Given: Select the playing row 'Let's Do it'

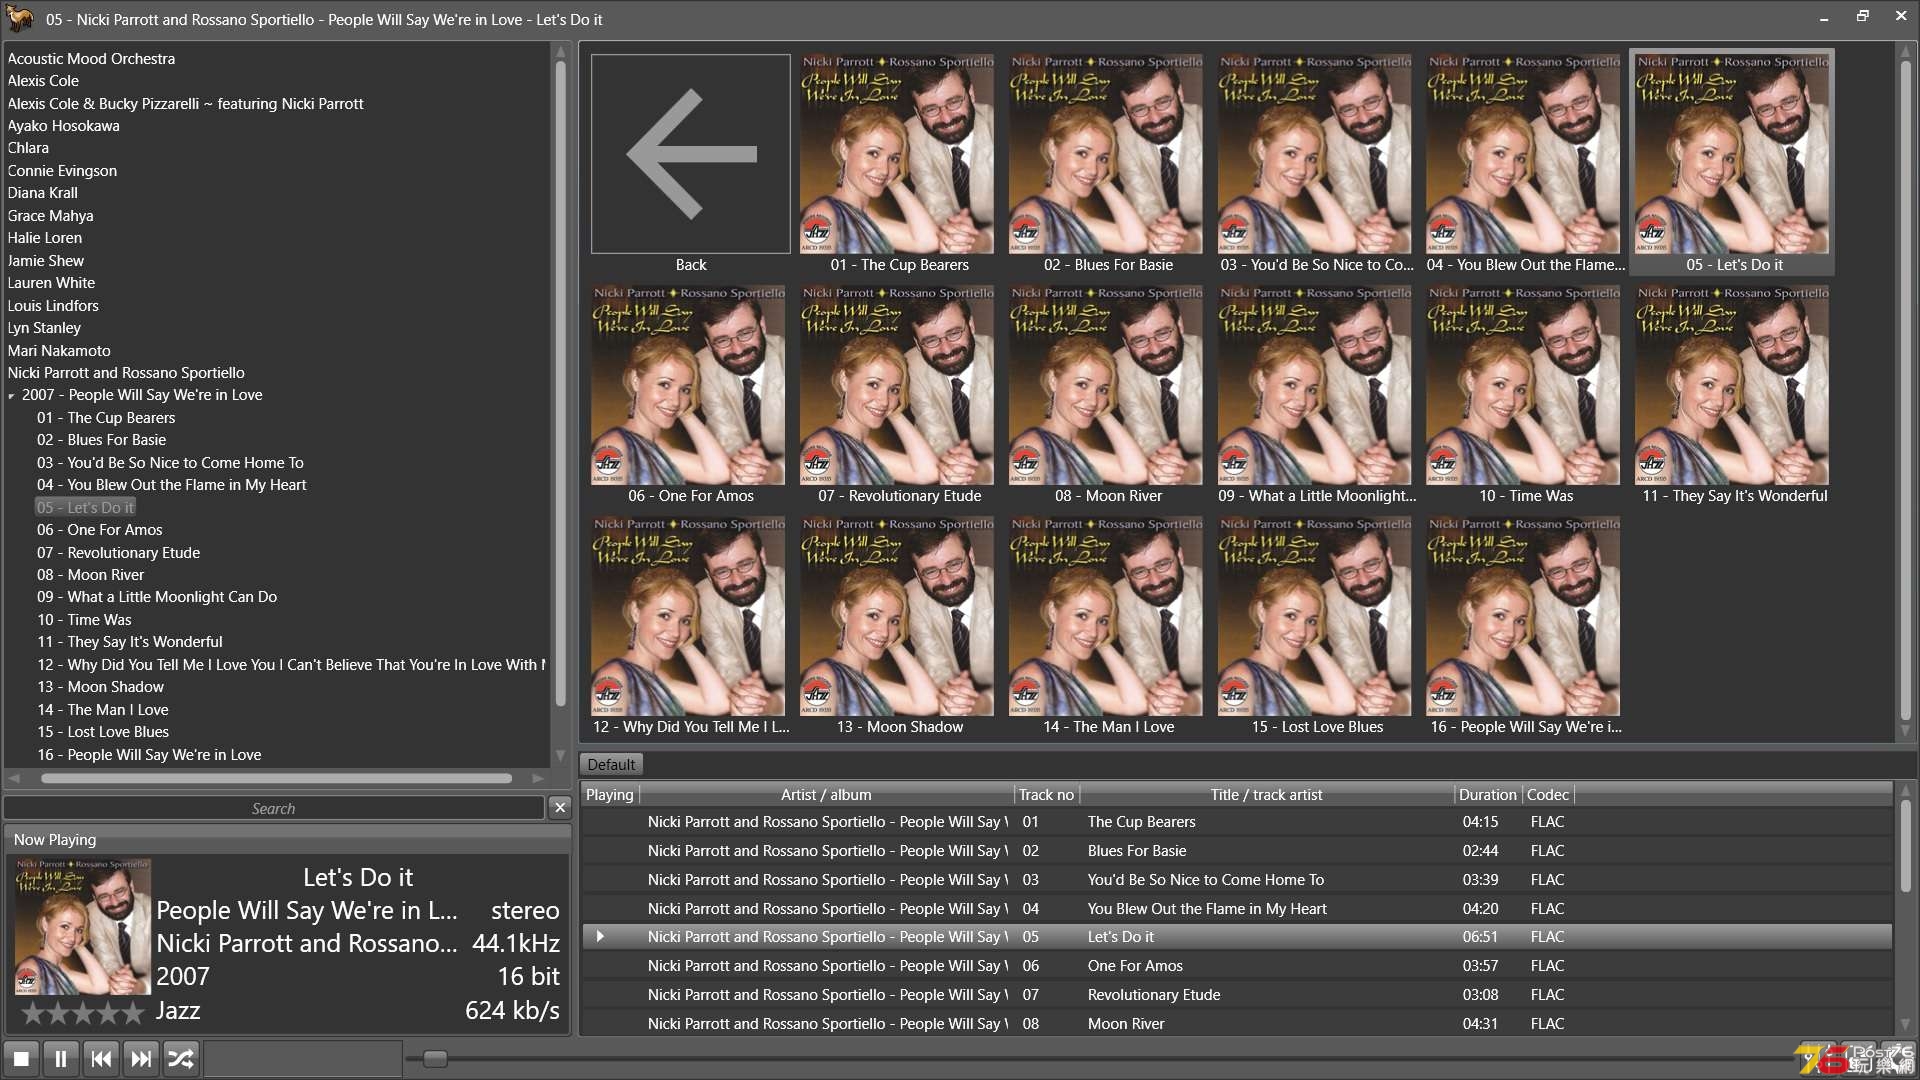Looking at the screenshot, I should pos(1237,937).
